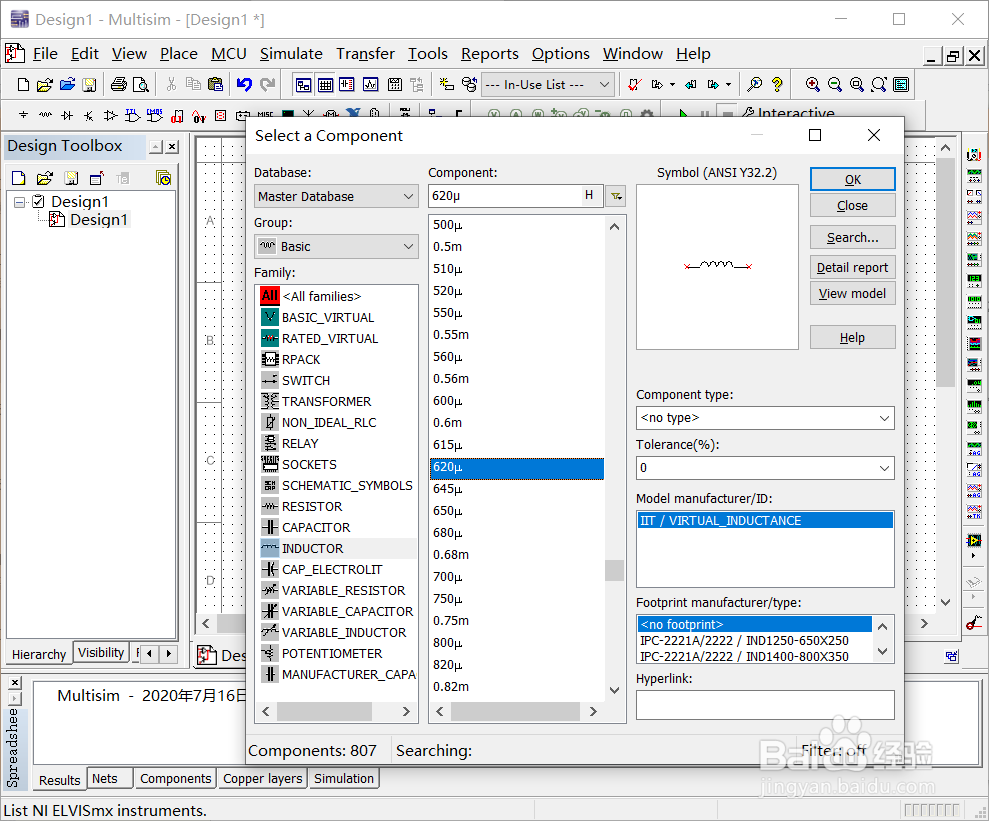Place a TTL component icon

click(132, 115)
